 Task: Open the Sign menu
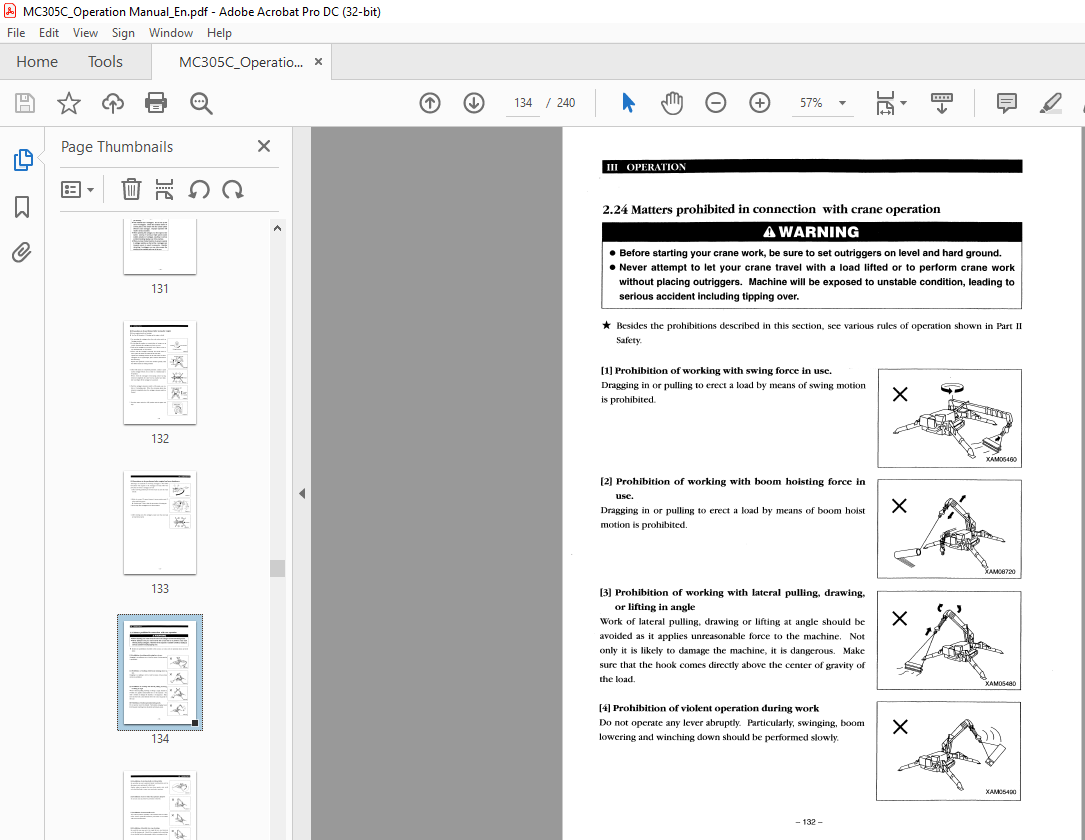point(123,33)
